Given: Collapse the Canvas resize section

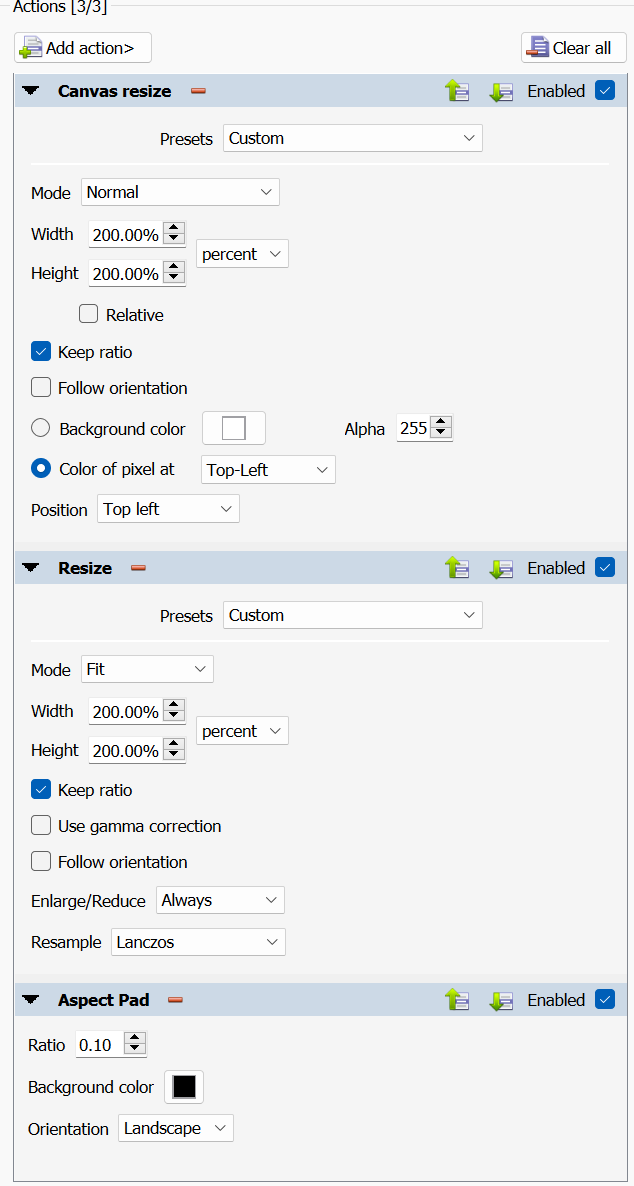Looking at the screenshot, I should click(31, 91).
